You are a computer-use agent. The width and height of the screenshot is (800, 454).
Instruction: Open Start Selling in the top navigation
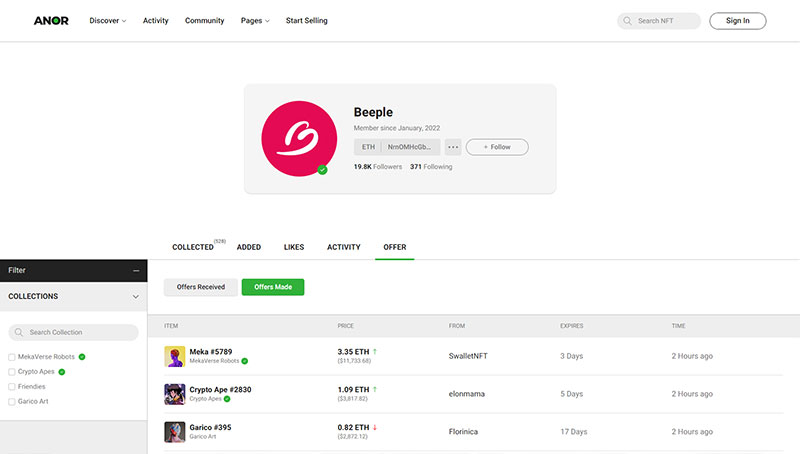coord(307,21)
